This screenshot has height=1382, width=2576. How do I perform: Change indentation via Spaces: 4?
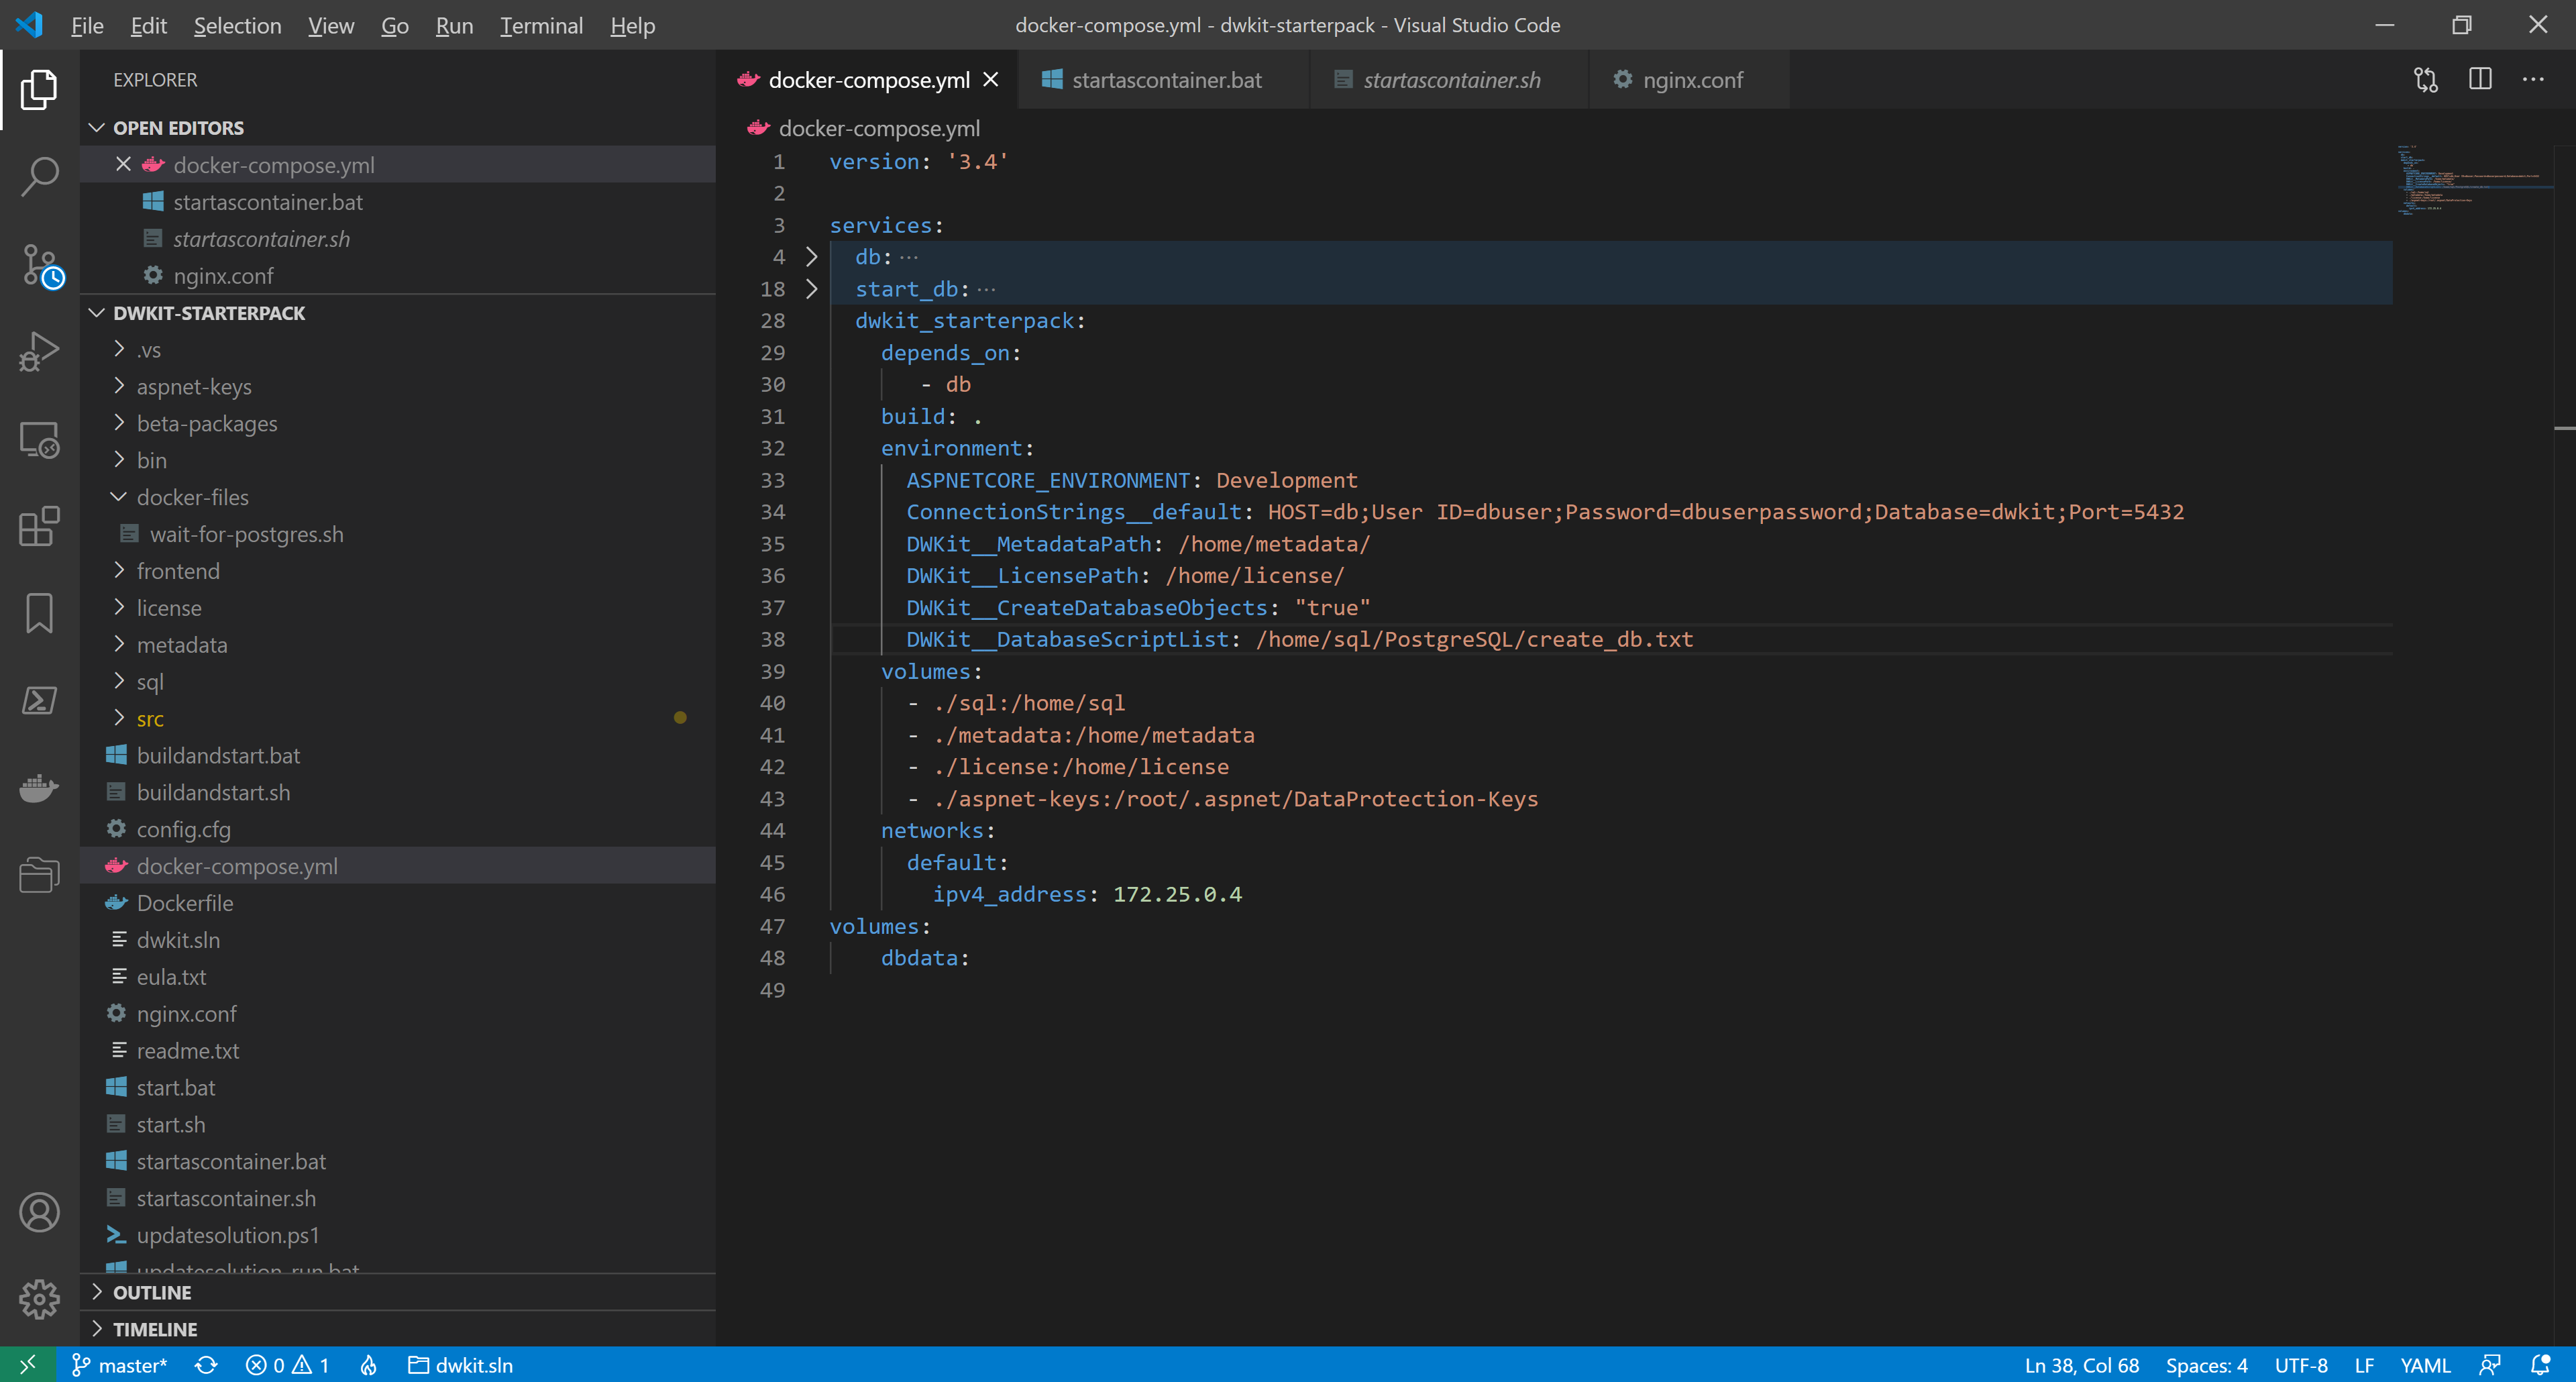point(2206,1365)
